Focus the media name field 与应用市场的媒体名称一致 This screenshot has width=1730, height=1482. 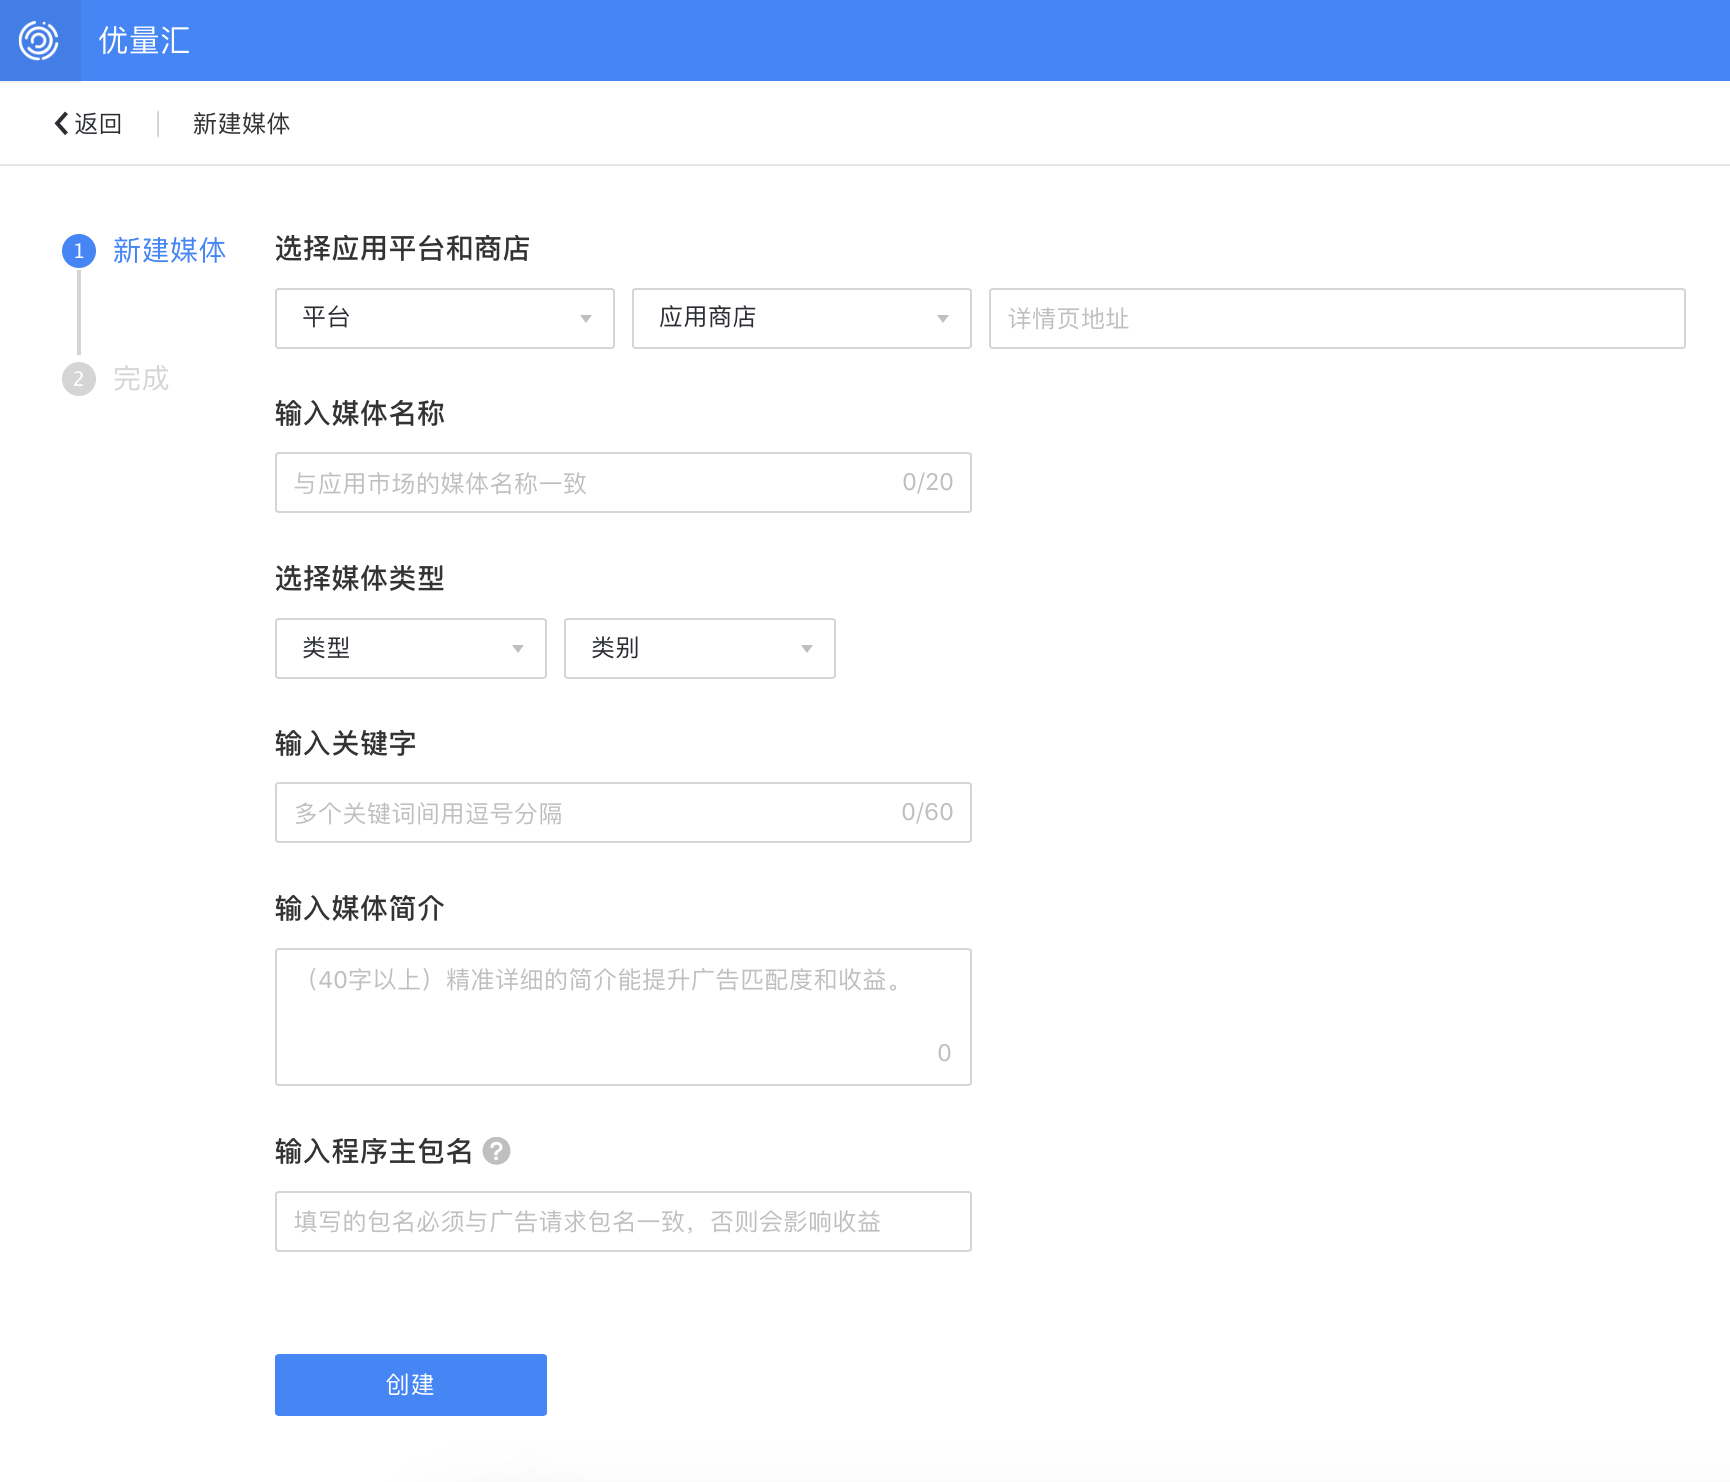(623, 483)
